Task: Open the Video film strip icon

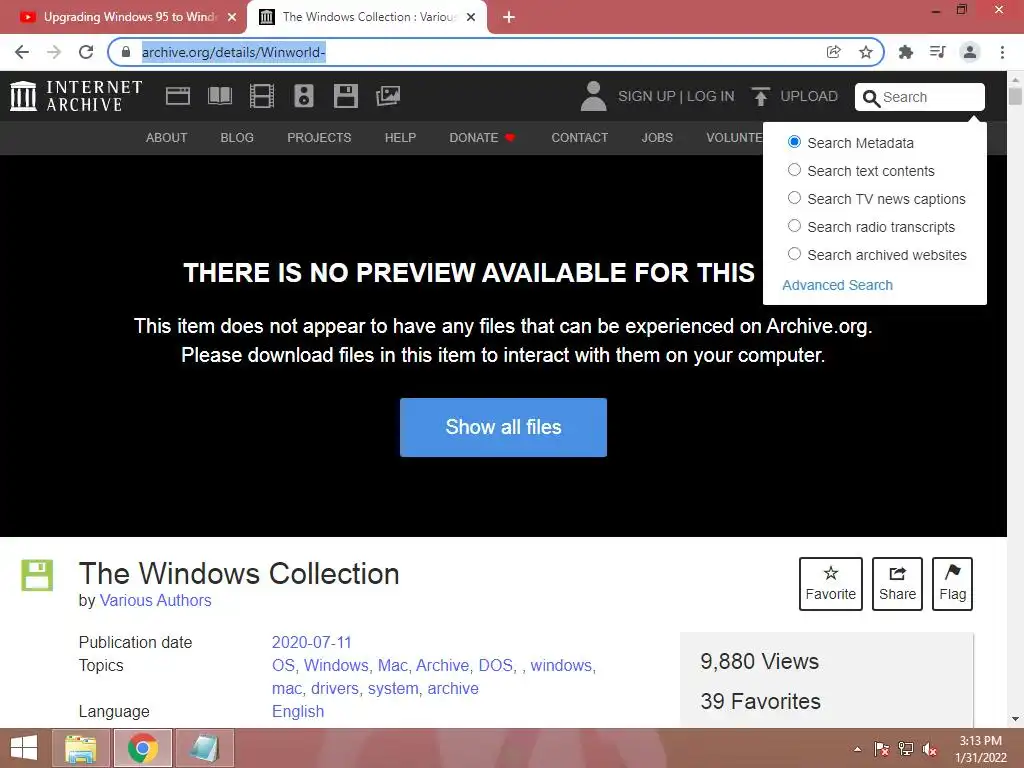Action: click(x=262, y=96)
